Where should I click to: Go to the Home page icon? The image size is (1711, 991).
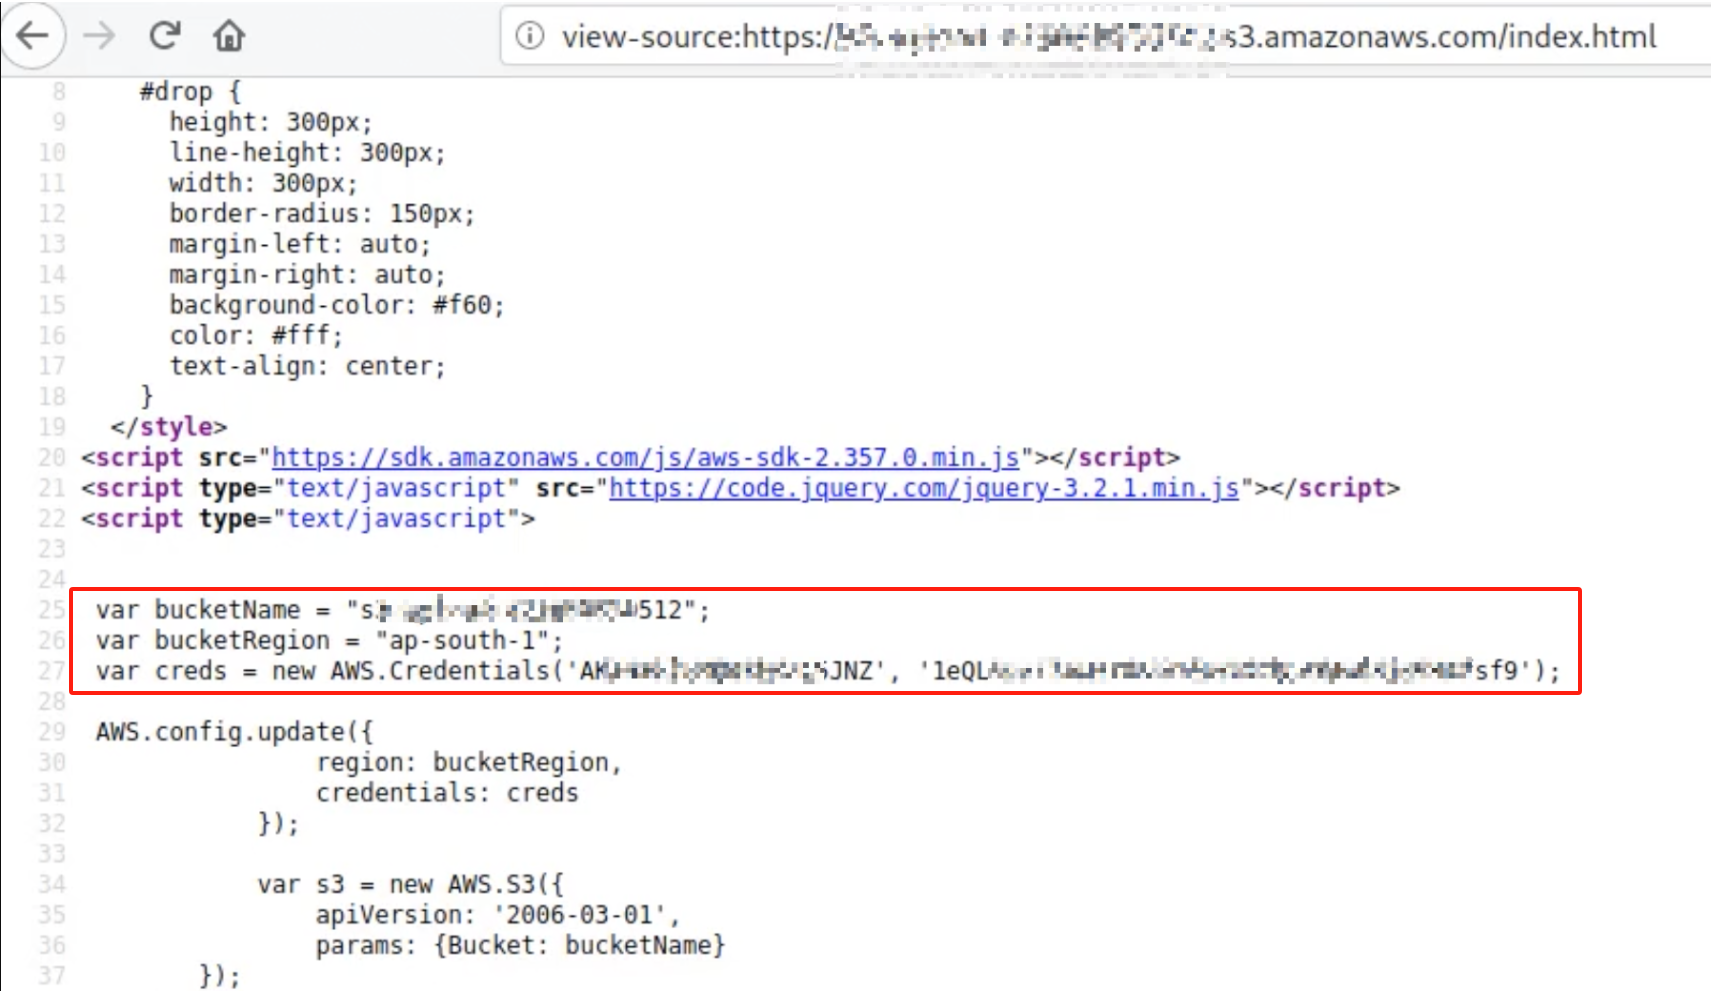[229, 37]
